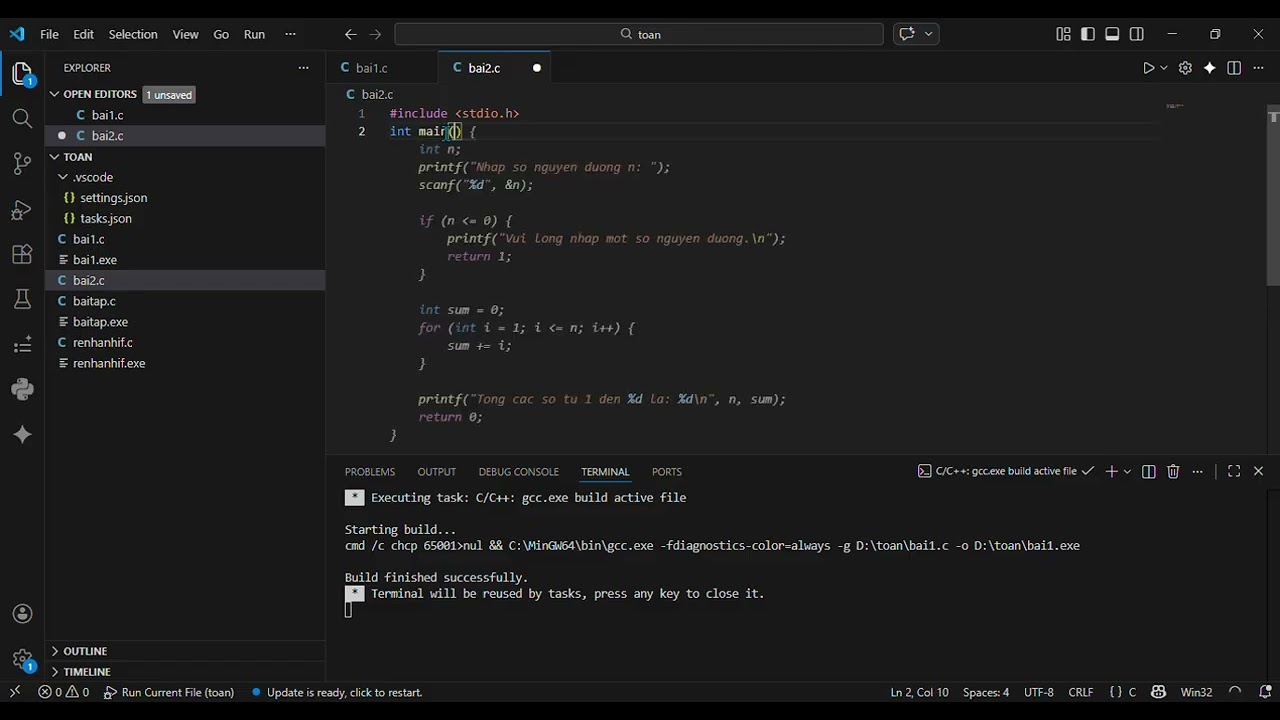This screenshot has width=1280, height=720.
Task: Click Update is ready restart message
Action: 337,692
